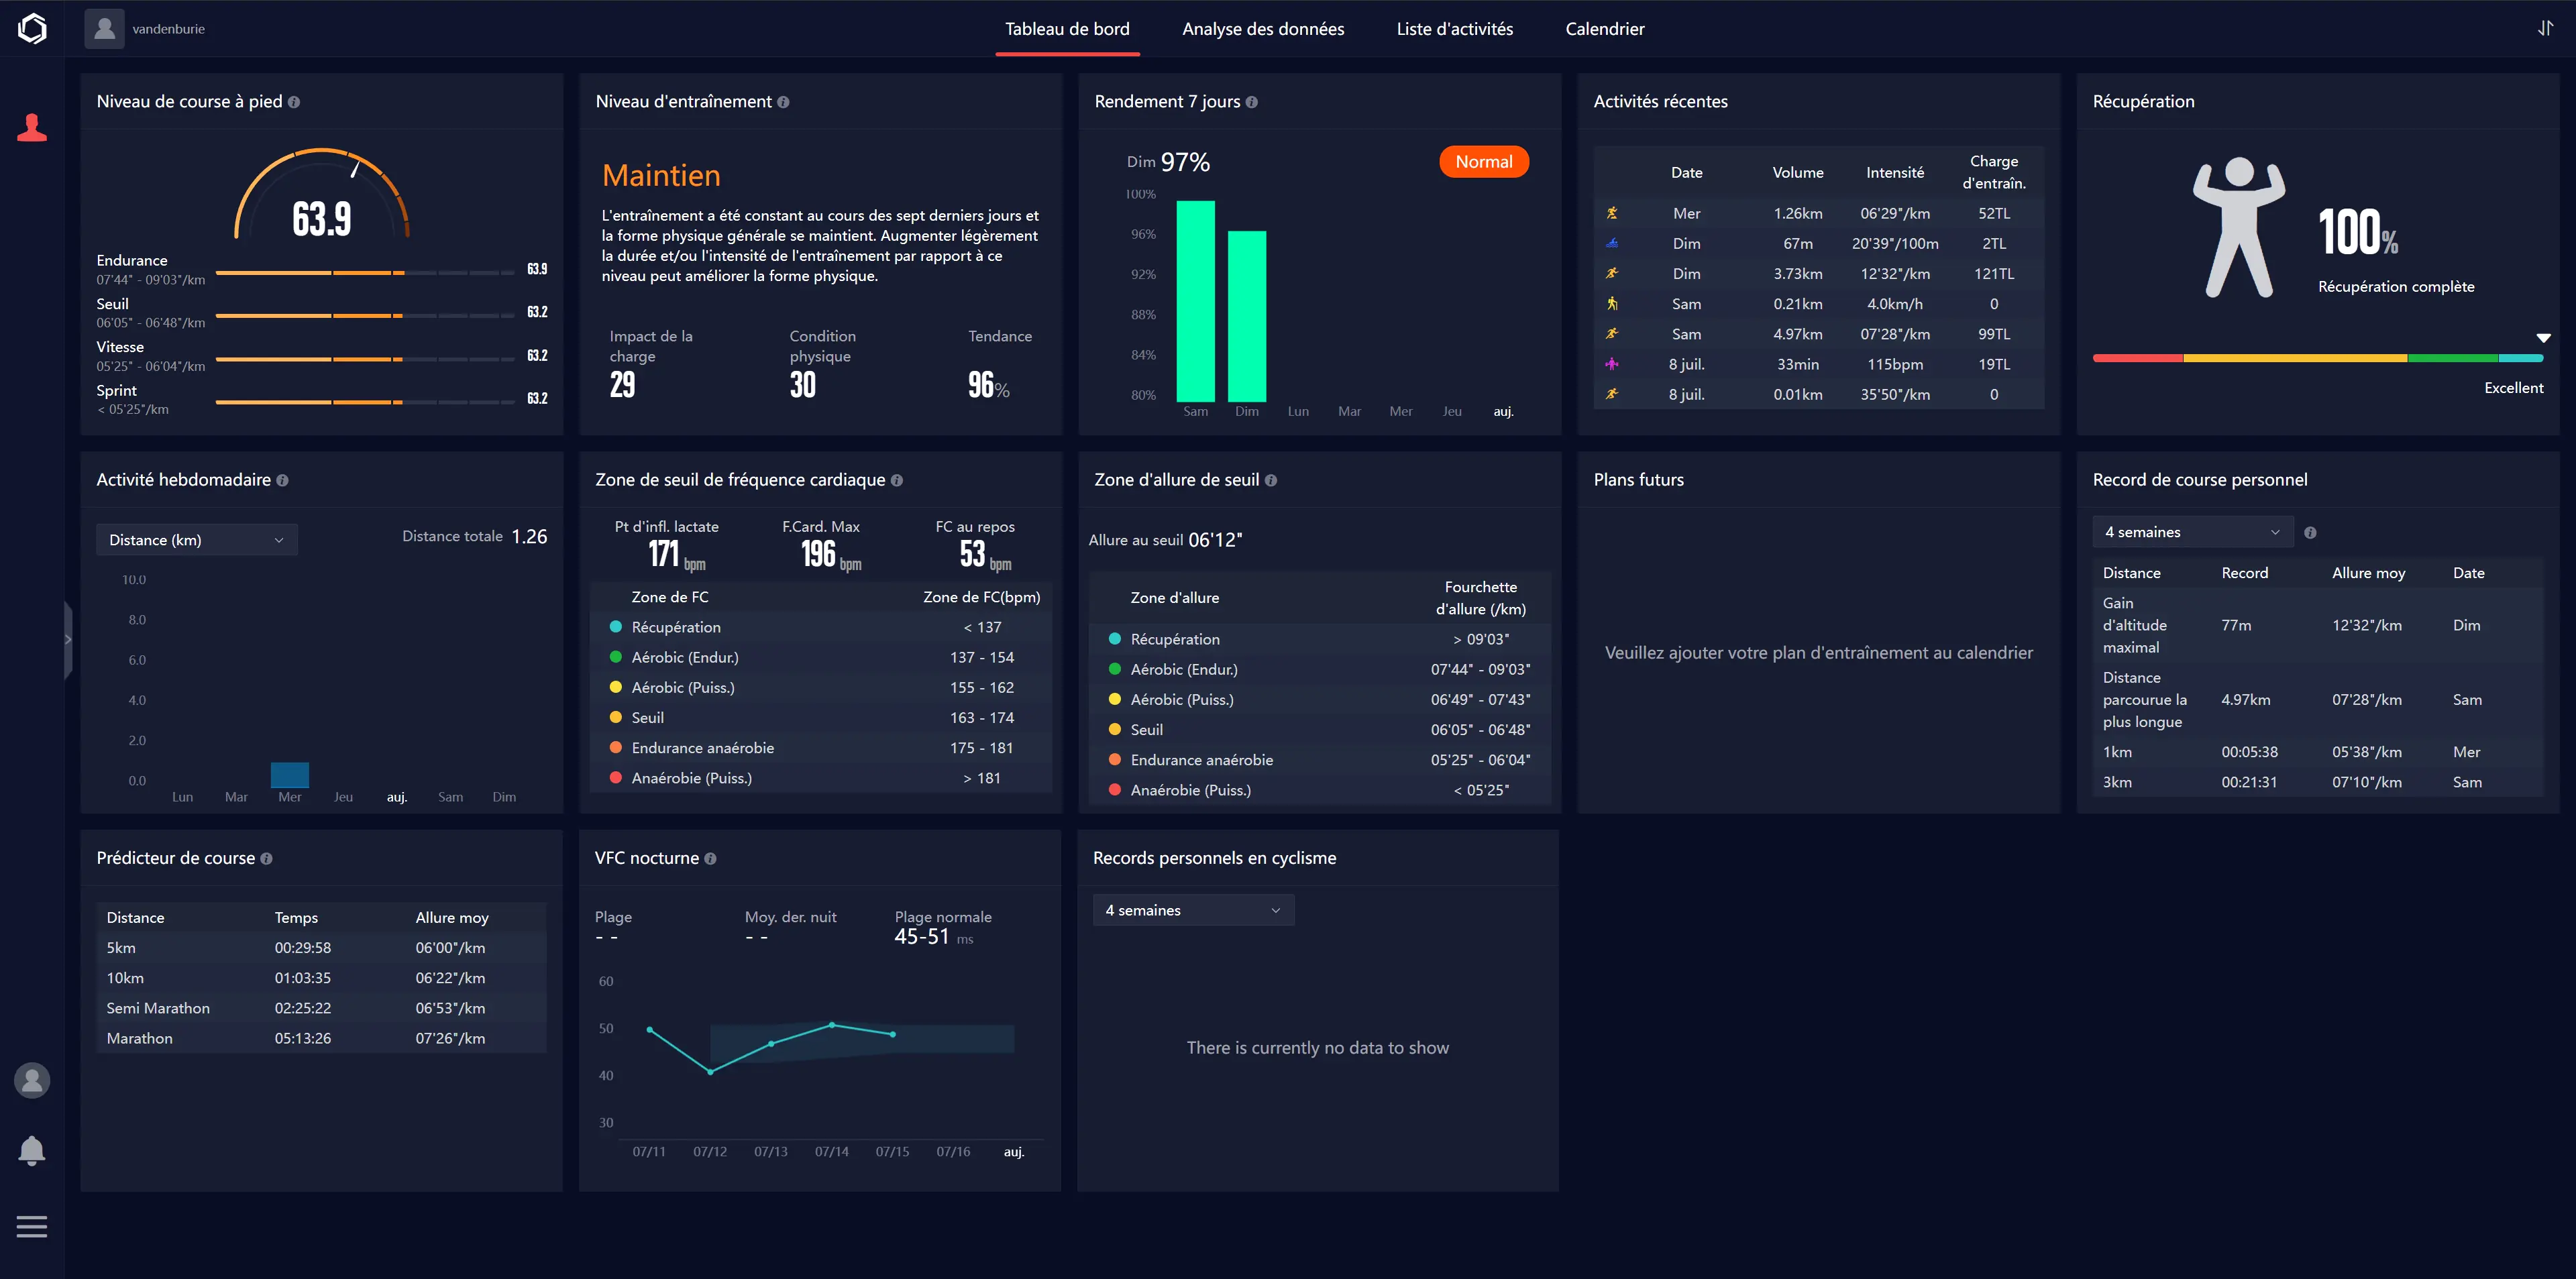Select Mer 1.26km activity row
2576x1279 pixels.
point(1818,213)
